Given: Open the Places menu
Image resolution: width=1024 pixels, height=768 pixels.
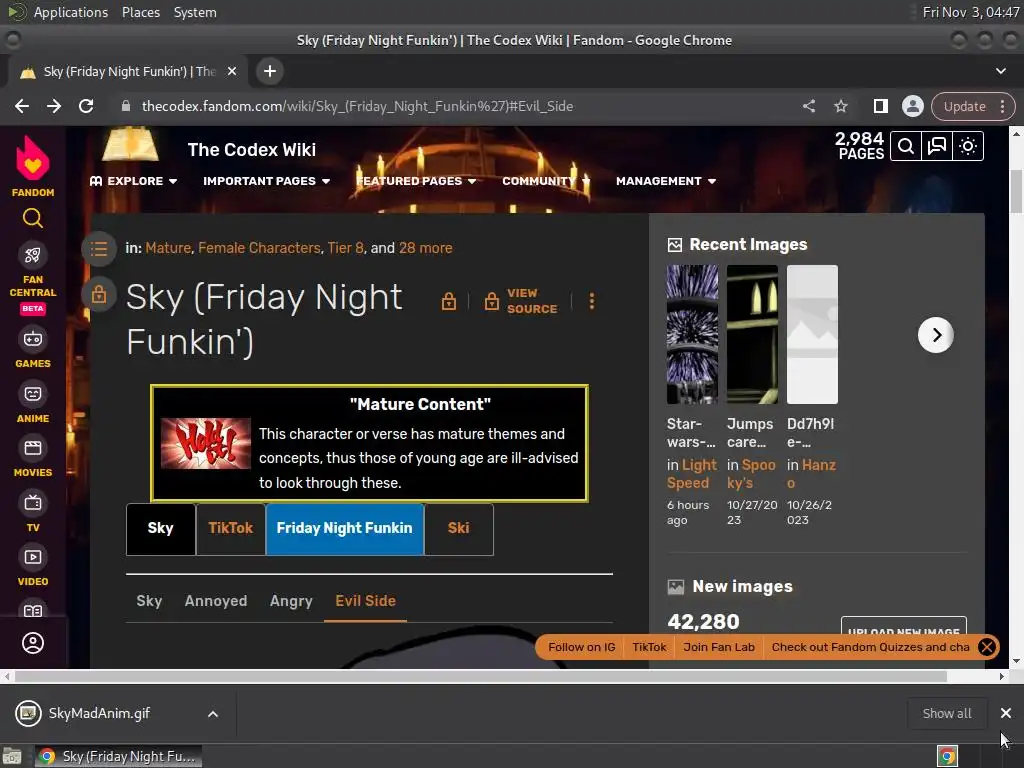Looking at the screenshot, I should 140,12.
